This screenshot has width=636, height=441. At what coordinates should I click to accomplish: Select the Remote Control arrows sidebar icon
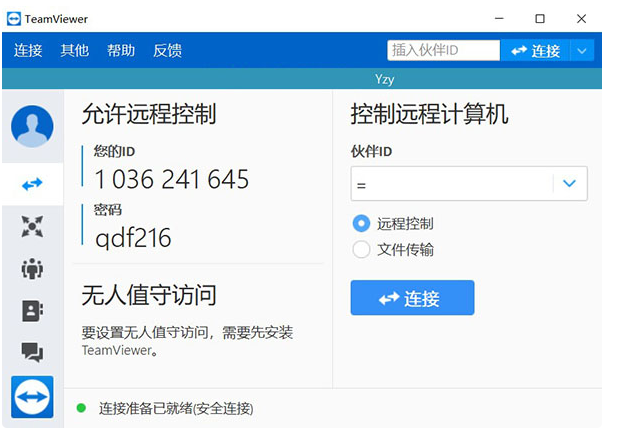32,184
